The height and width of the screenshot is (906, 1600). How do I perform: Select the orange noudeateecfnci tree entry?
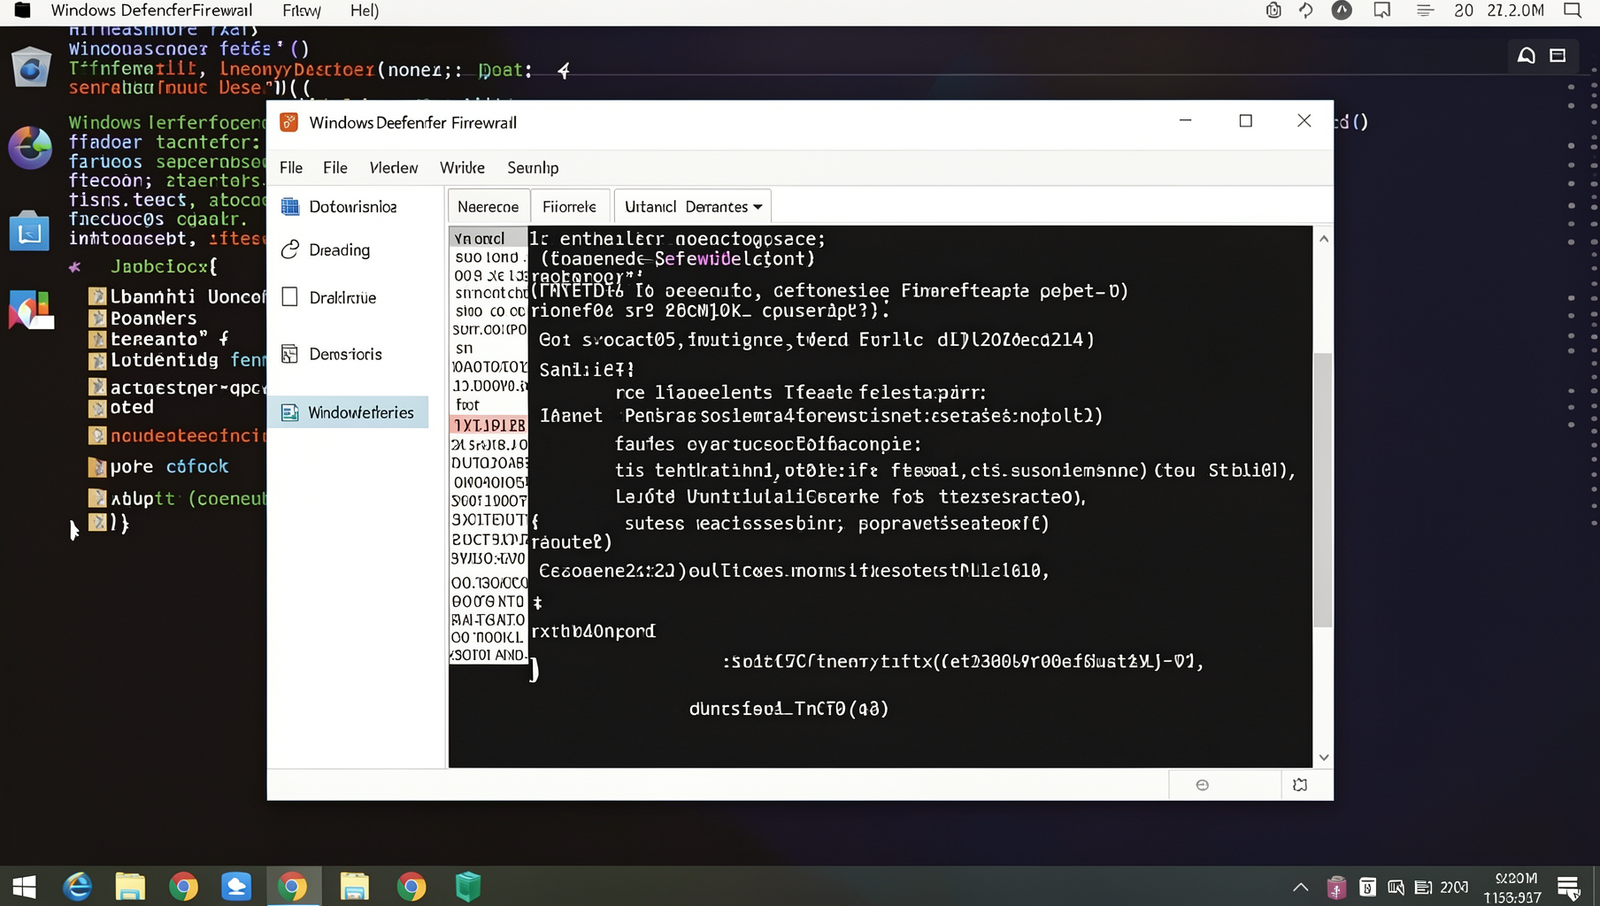[x=177, y=436]
